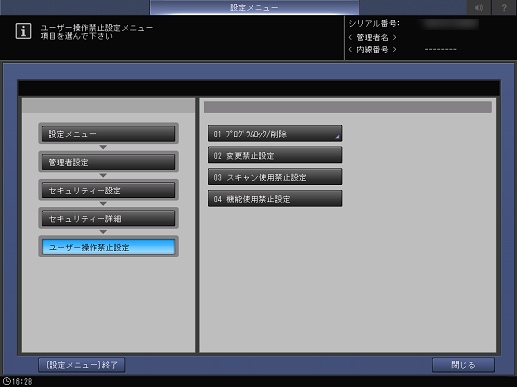Select the 設定メニュー title tab

click(254, 7)
